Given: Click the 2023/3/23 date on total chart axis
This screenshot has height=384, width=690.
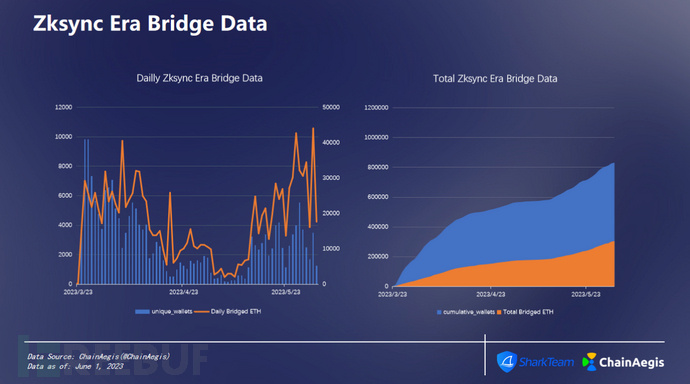Looking at the screenshot, I should pyautogui.click(x=393, y=294).
